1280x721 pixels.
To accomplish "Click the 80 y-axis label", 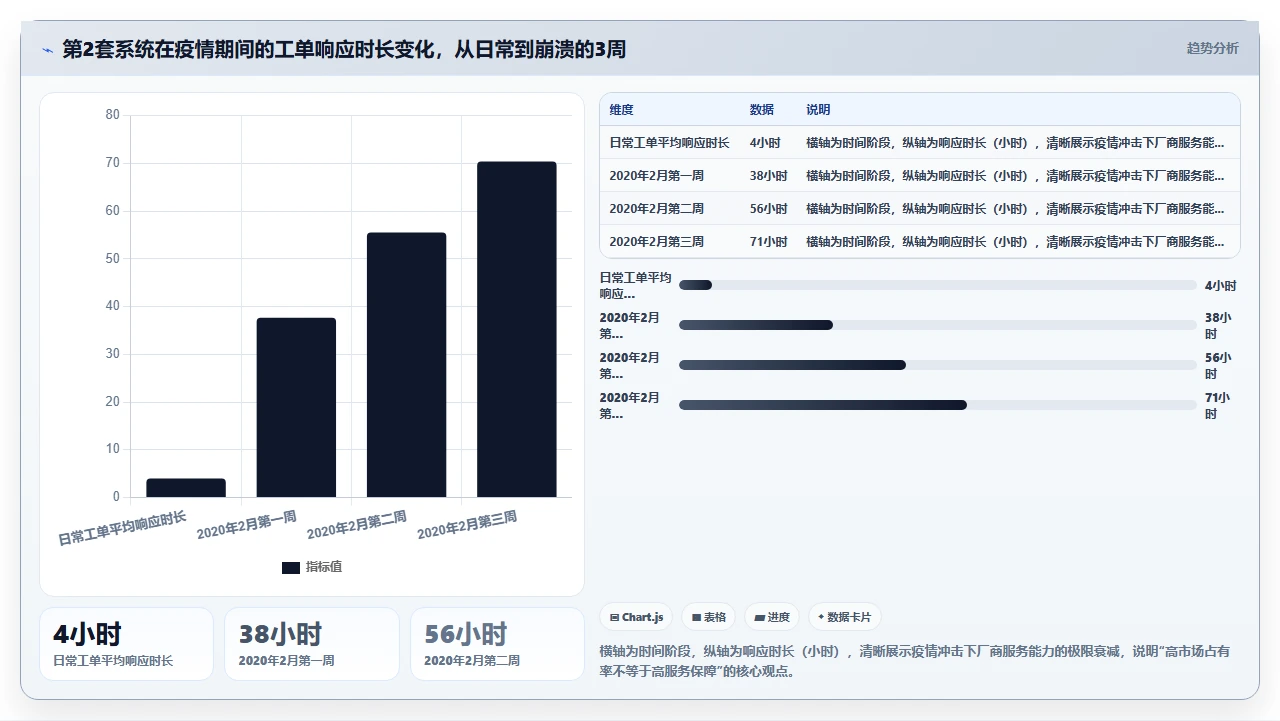I will pyautogui.click(x=112, y=115).
